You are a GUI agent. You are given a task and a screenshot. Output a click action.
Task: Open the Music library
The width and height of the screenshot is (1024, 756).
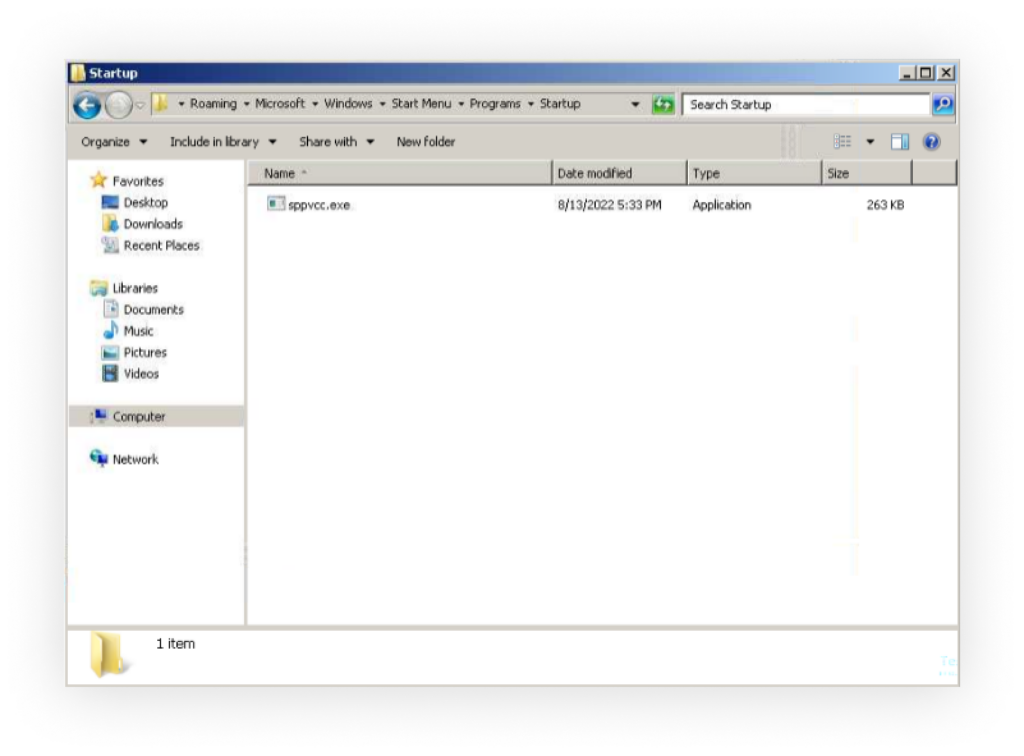pos(138,331)
